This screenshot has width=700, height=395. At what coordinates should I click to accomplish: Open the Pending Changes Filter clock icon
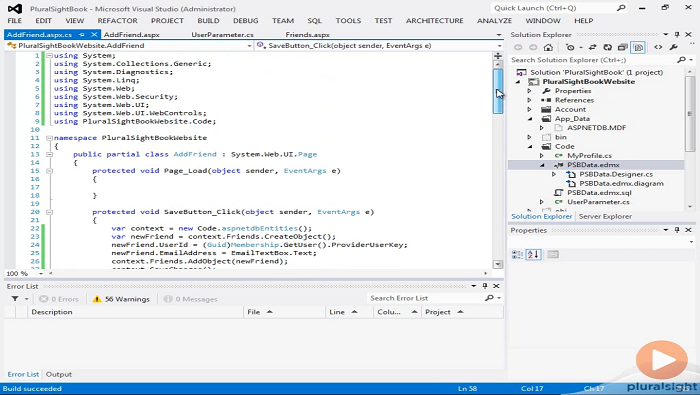[x=570, y=47]
